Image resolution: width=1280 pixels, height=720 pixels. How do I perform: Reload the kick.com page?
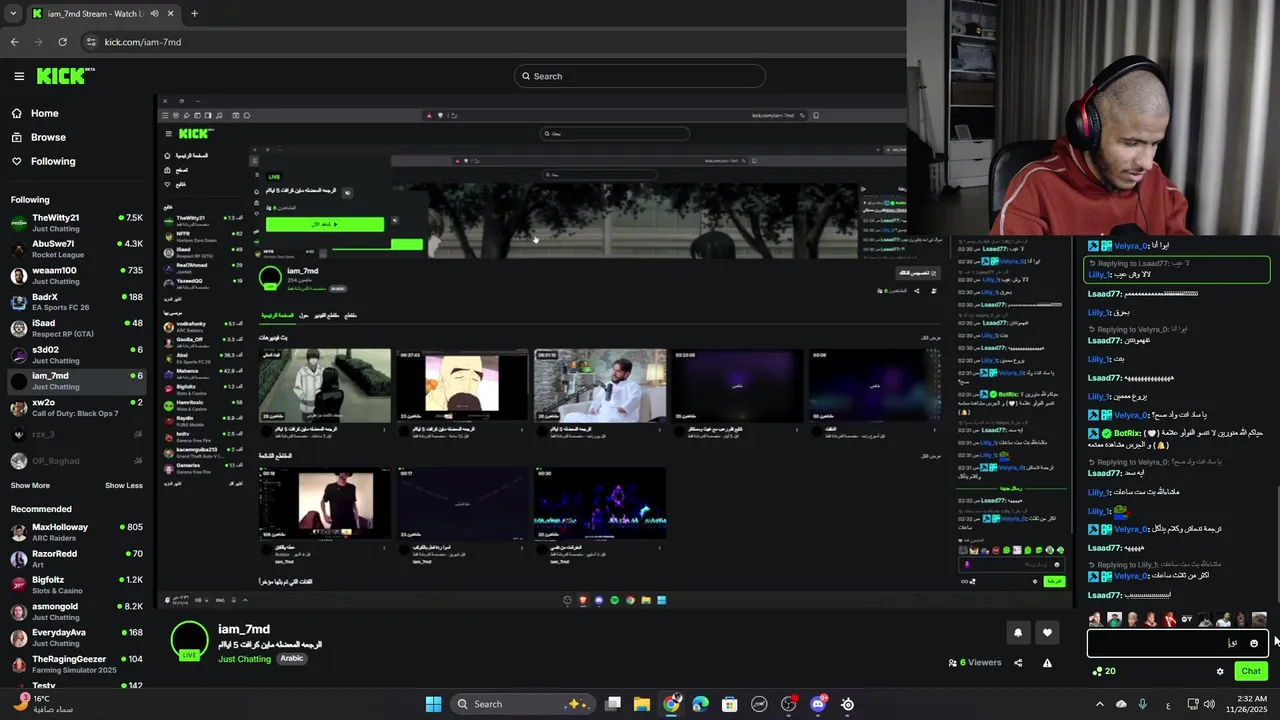click(62, 42)
